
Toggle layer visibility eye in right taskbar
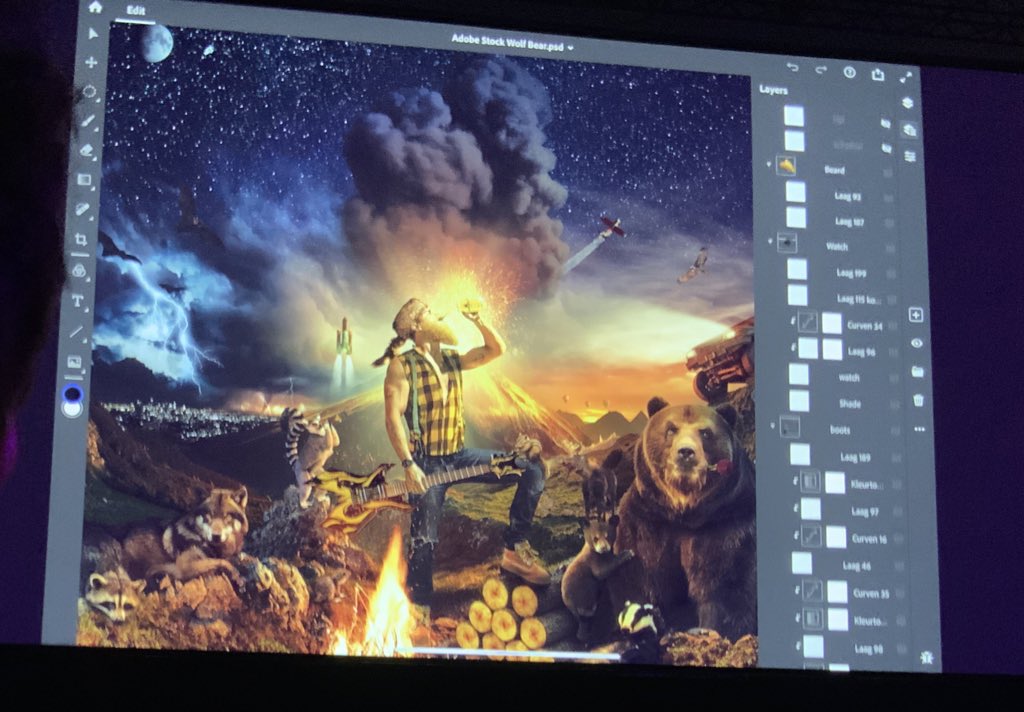click(x=917, y=343)
